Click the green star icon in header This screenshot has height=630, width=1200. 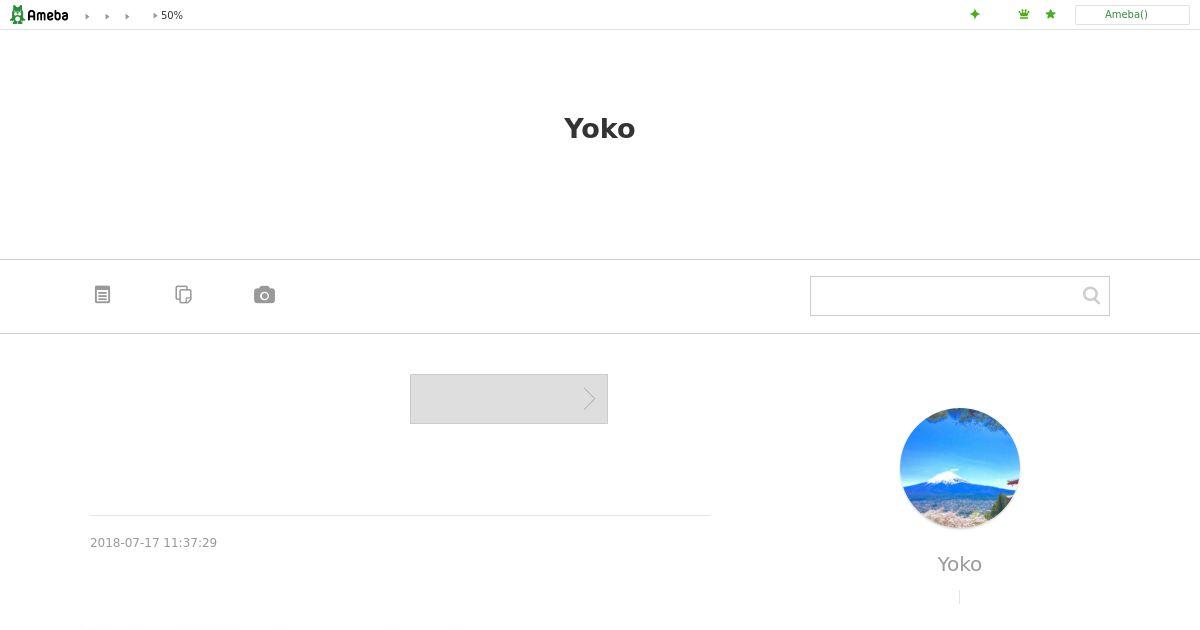pyautogui.click(x=1050, y=14)
